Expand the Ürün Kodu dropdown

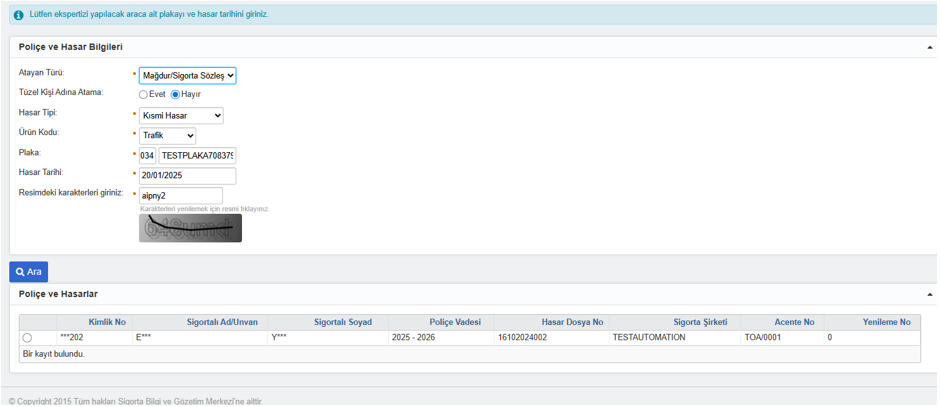pos(167,136)
